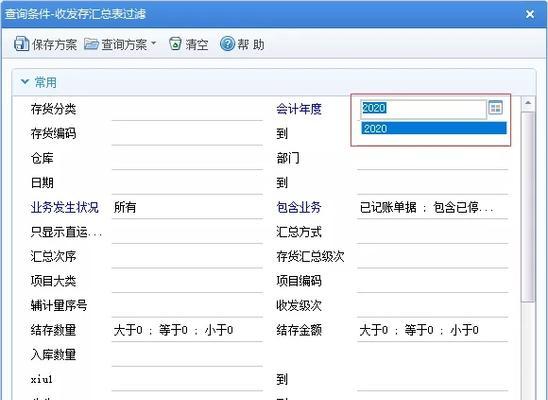Click the vertical scrollbar thumb
Viewport: 548px width, 400px height.
pyautogui.click(x=528, y=207)
